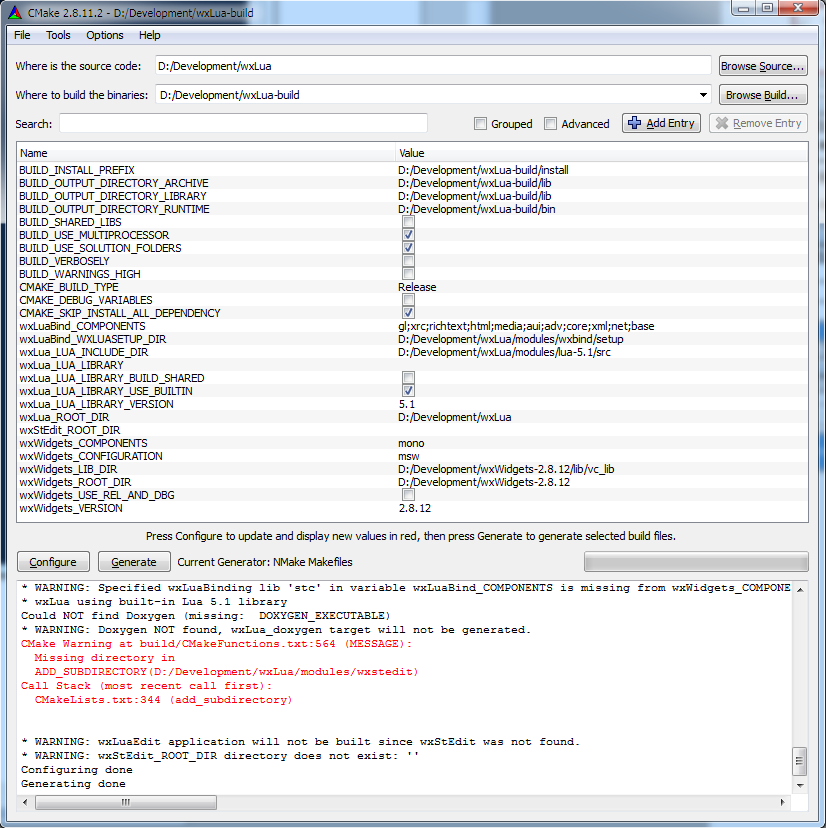
Task: Uncheck CMAKE_SKIP_INSTALL_ALL_DEPENDENCY checkbox
Action: [408, 313]
